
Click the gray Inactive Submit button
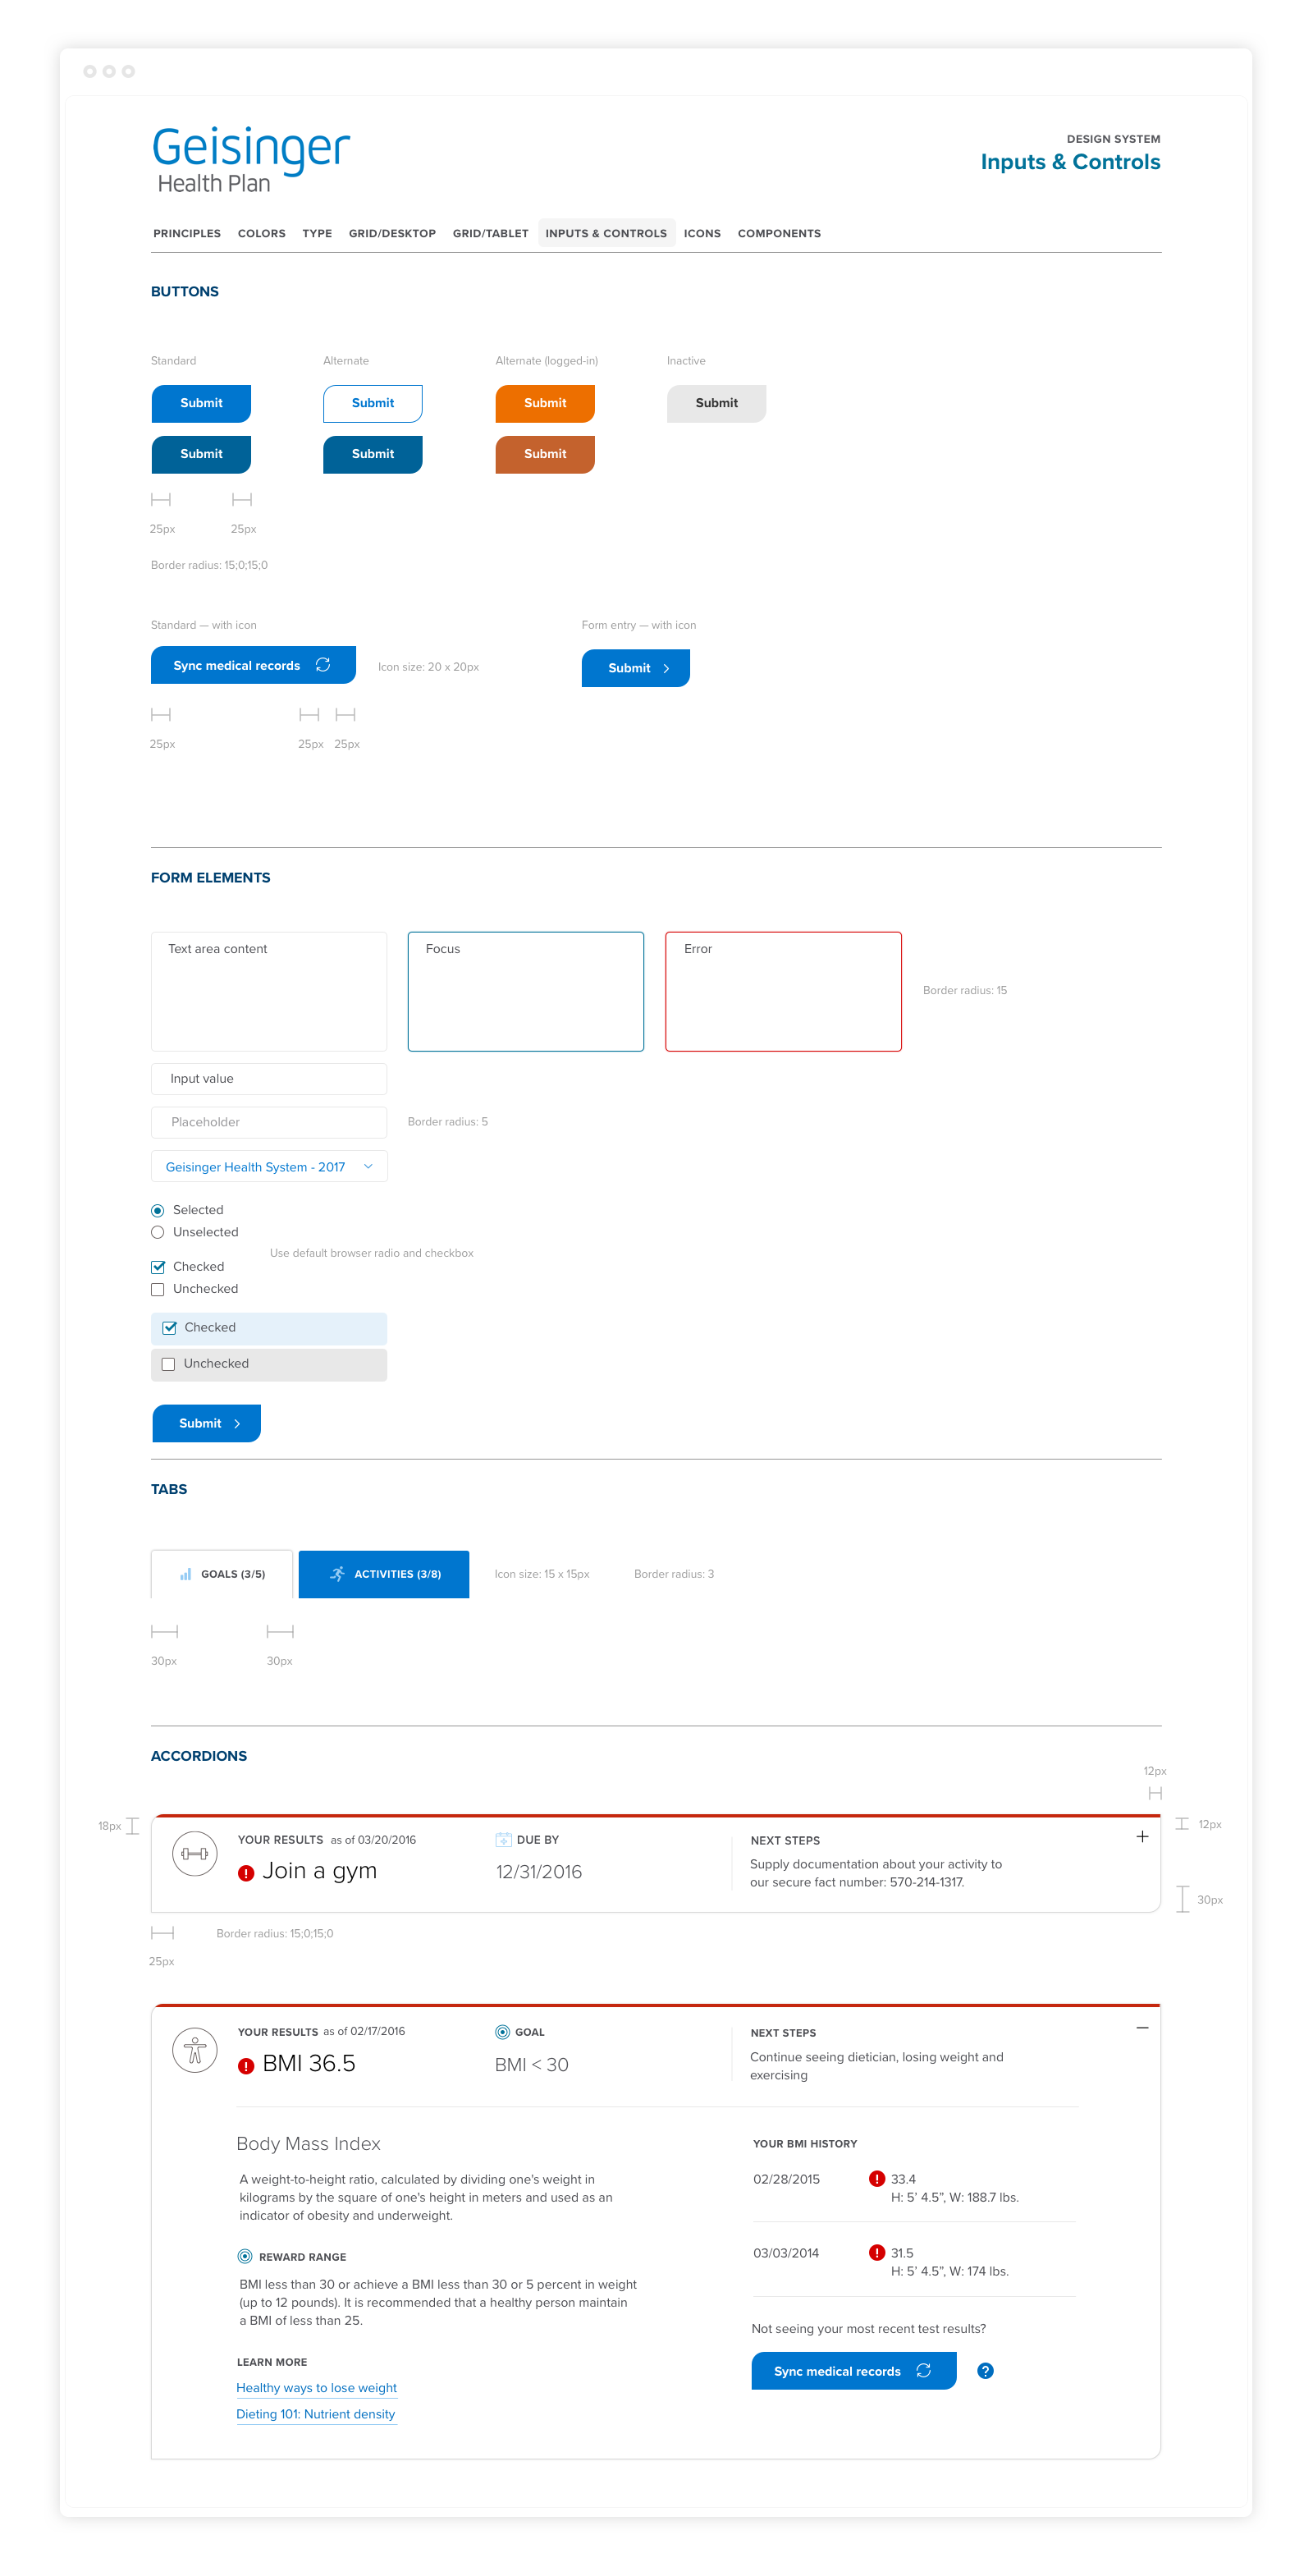click(x=717, y=403)
